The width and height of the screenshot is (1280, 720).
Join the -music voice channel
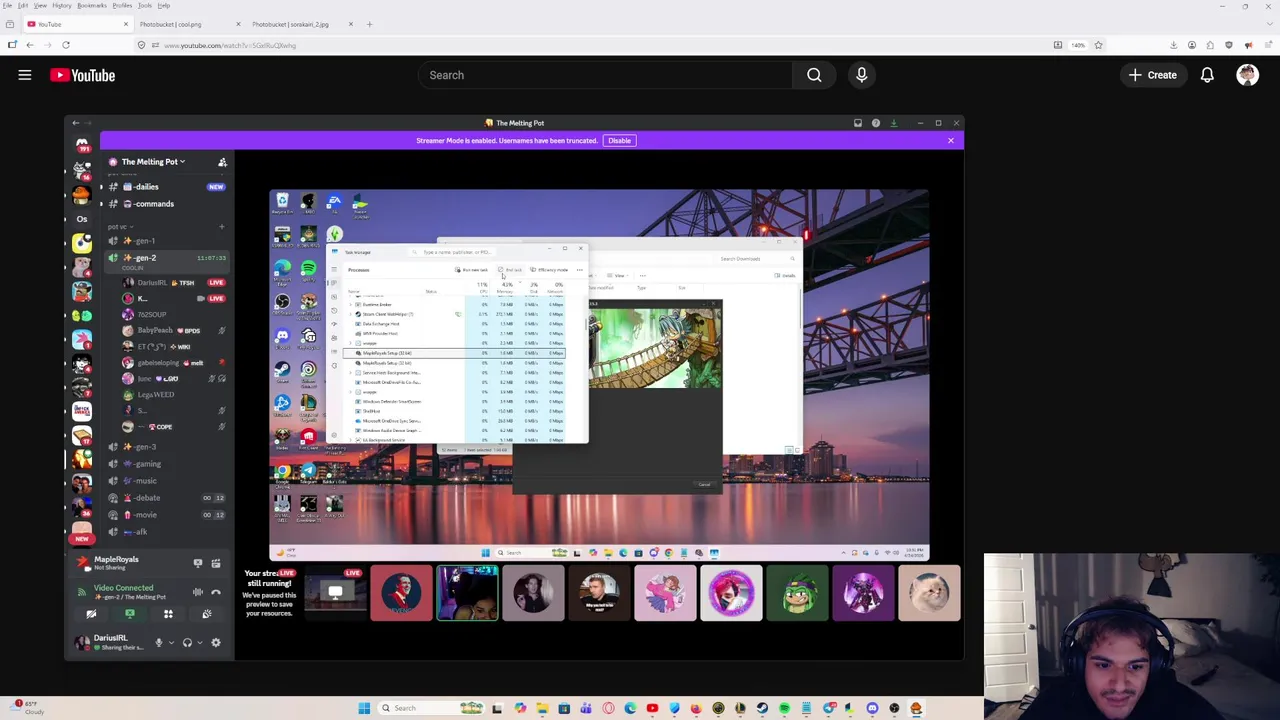click(x=166, y=481)
